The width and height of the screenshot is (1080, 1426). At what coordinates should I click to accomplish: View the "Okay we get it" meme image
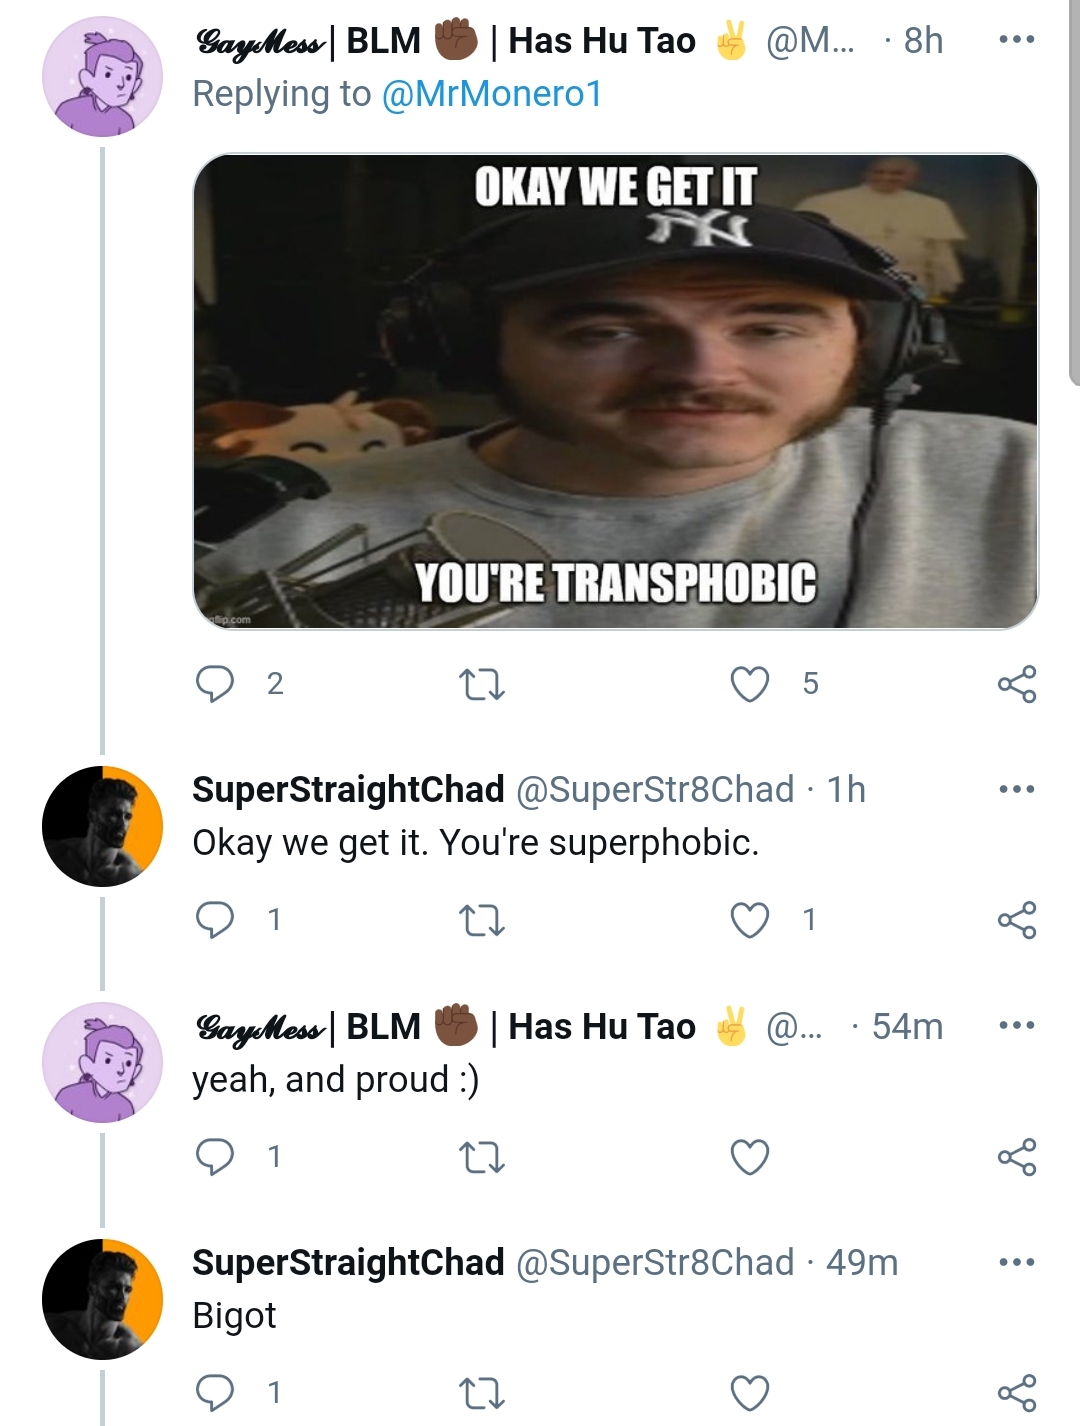point(615,391)
